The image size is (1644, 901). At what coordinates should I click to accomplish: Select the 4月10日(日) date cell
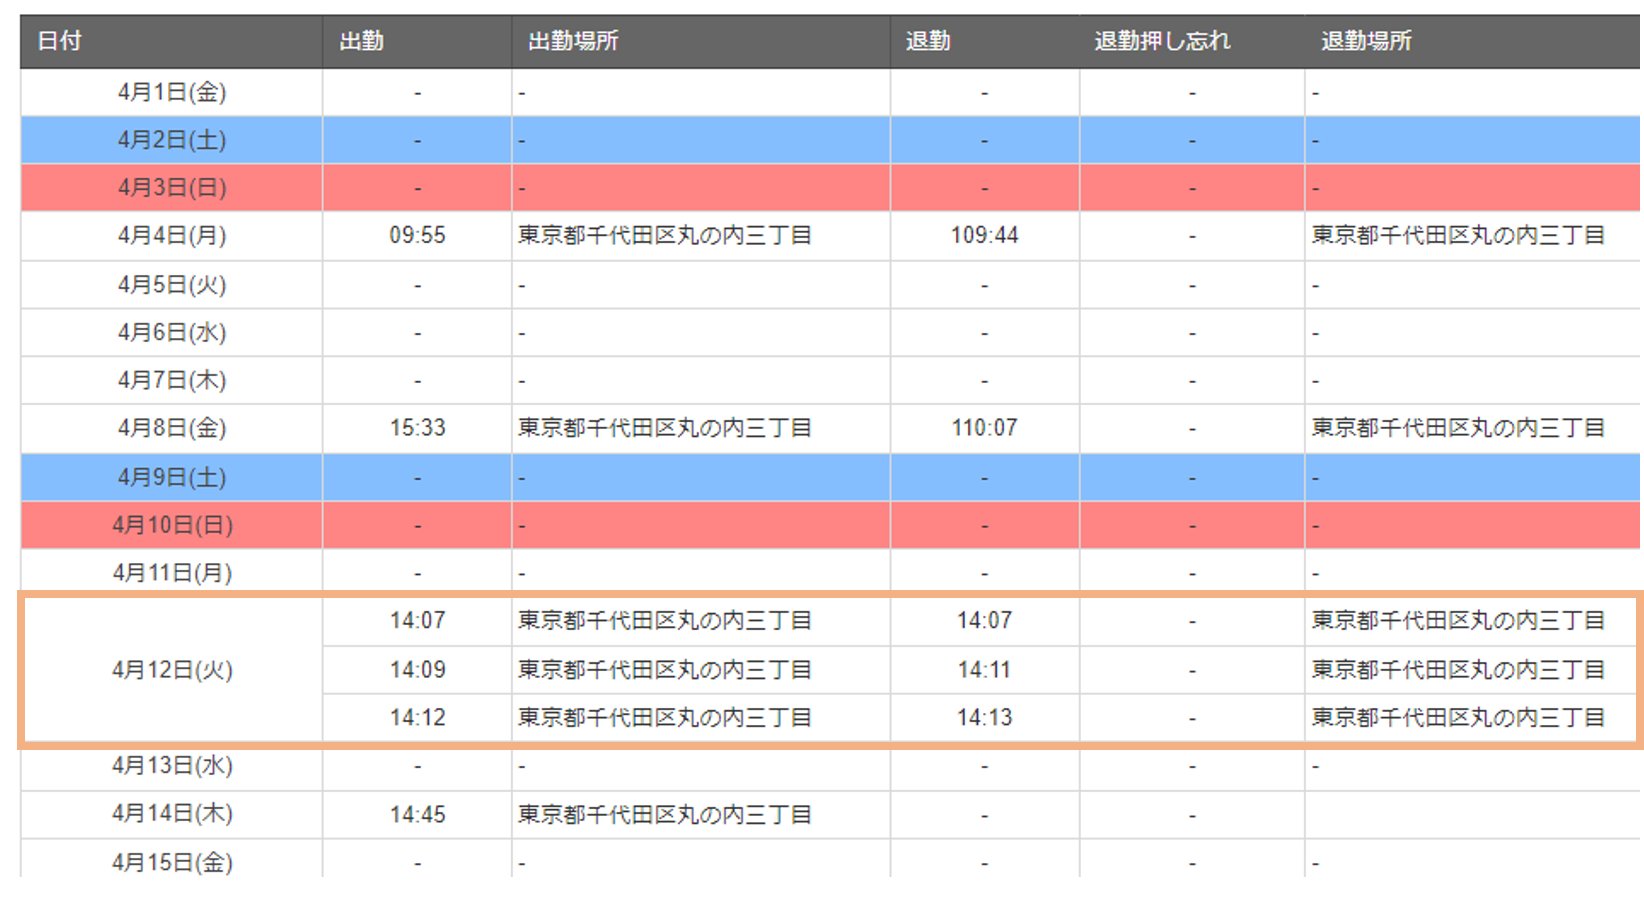click(x=172, y=525)
